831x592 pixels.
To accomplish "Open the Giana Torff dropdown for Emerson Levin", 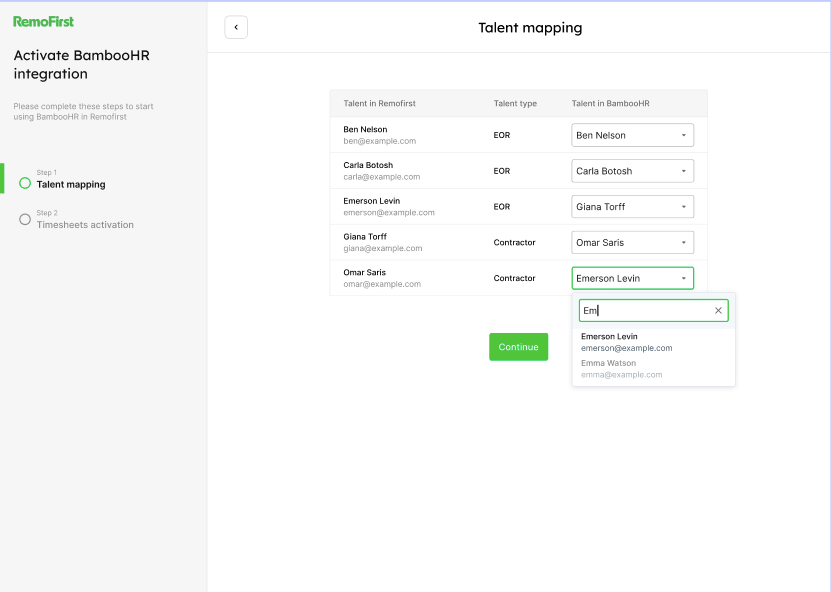I will [x=632, y=207].
